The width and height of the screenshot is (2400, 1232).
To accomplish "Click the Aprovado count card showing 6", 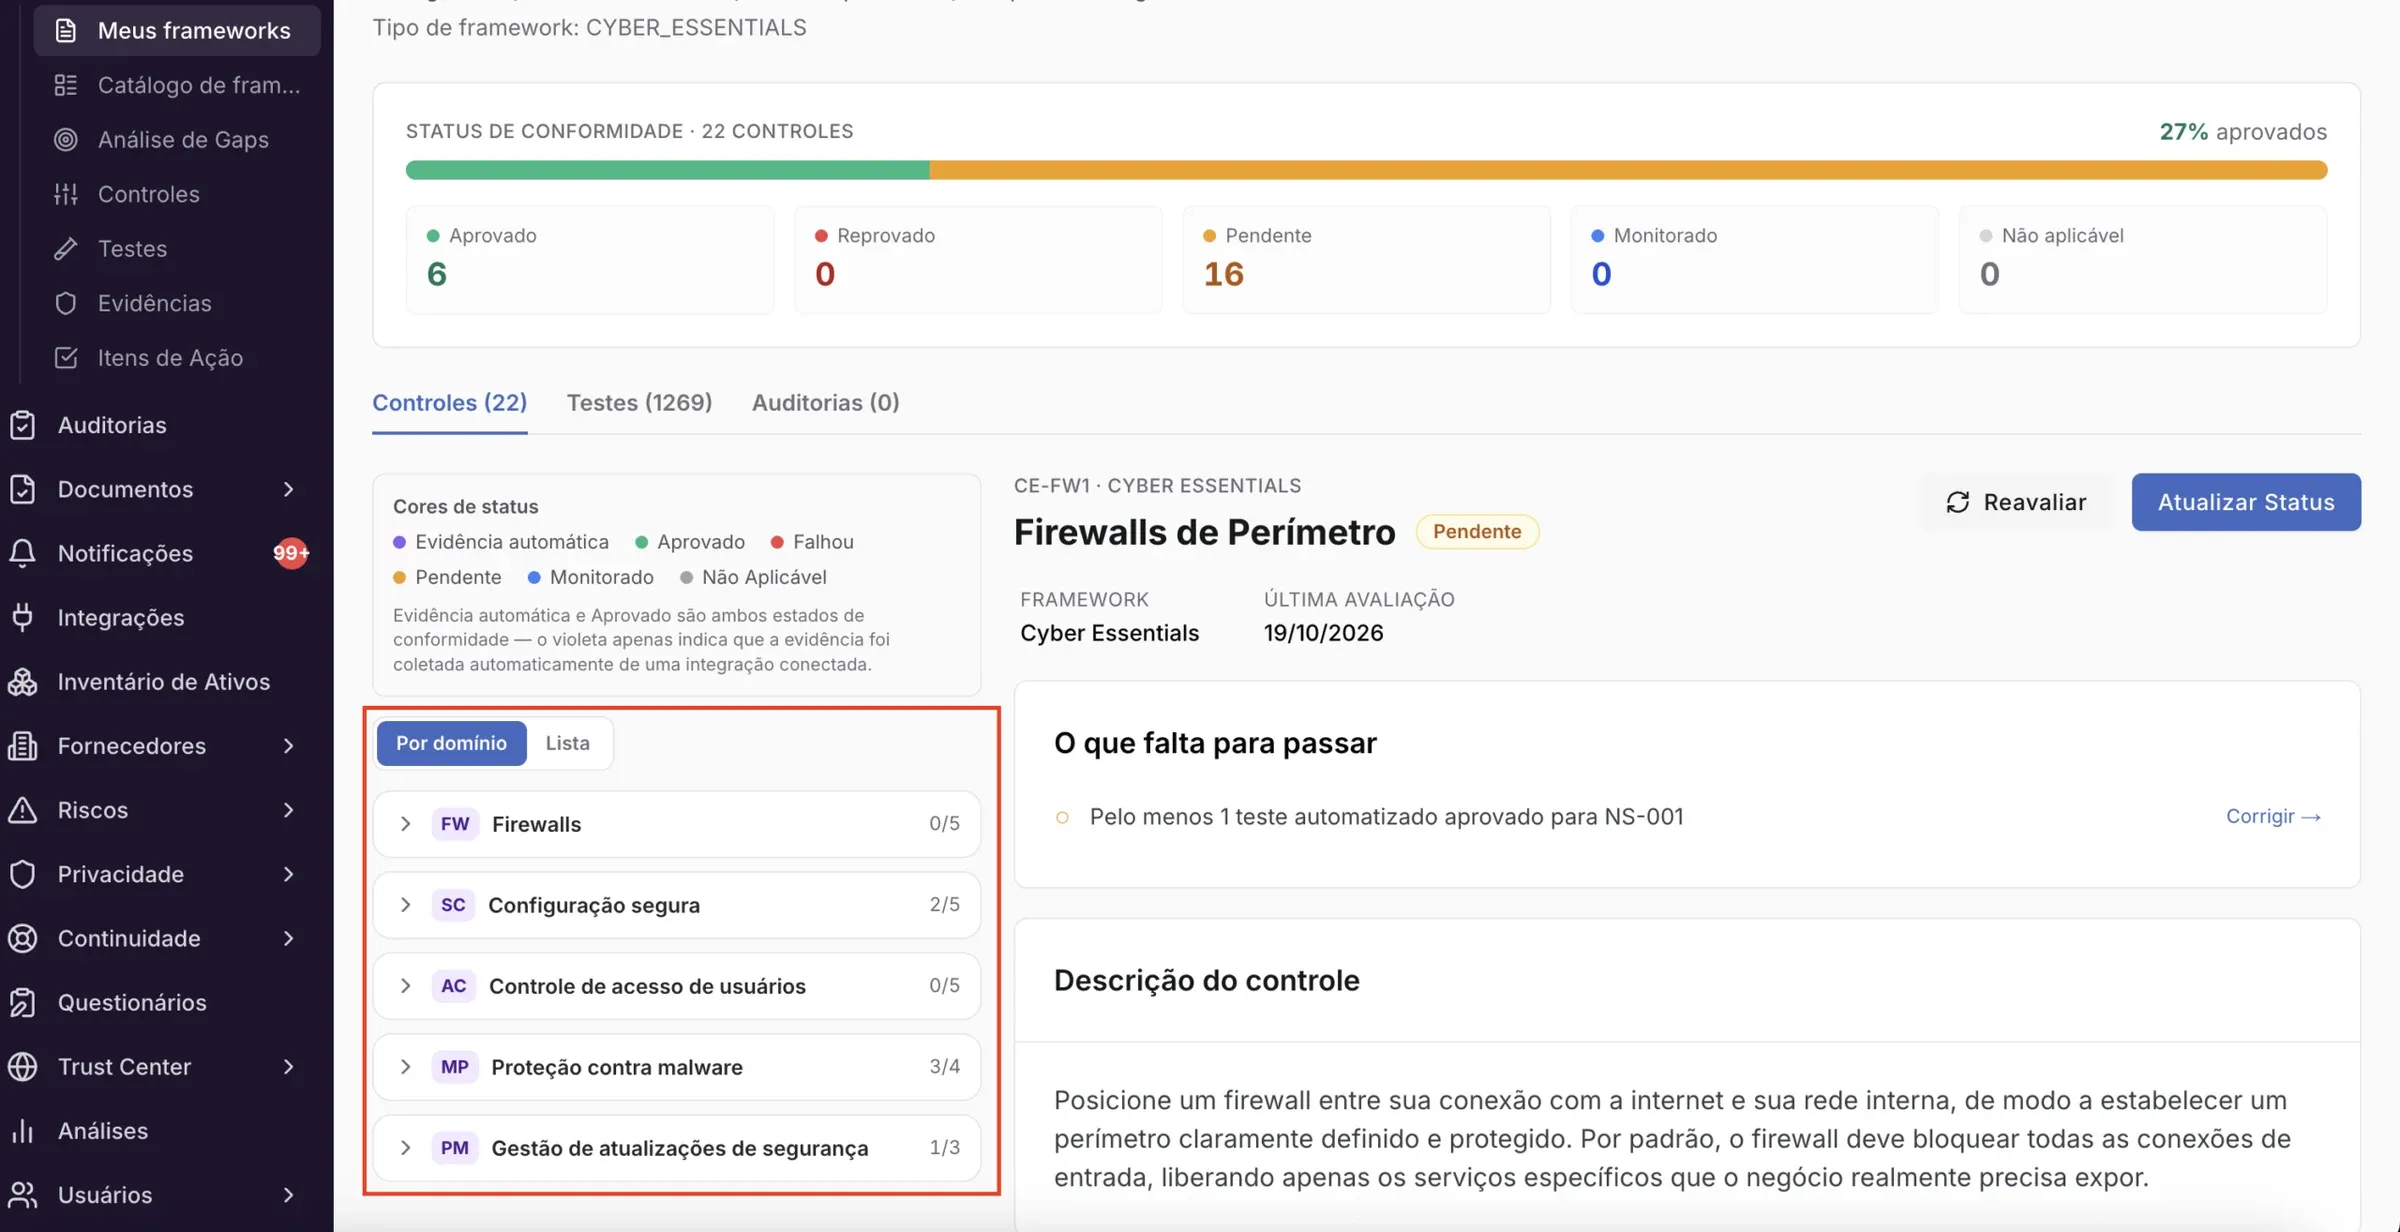I will 590,259.
